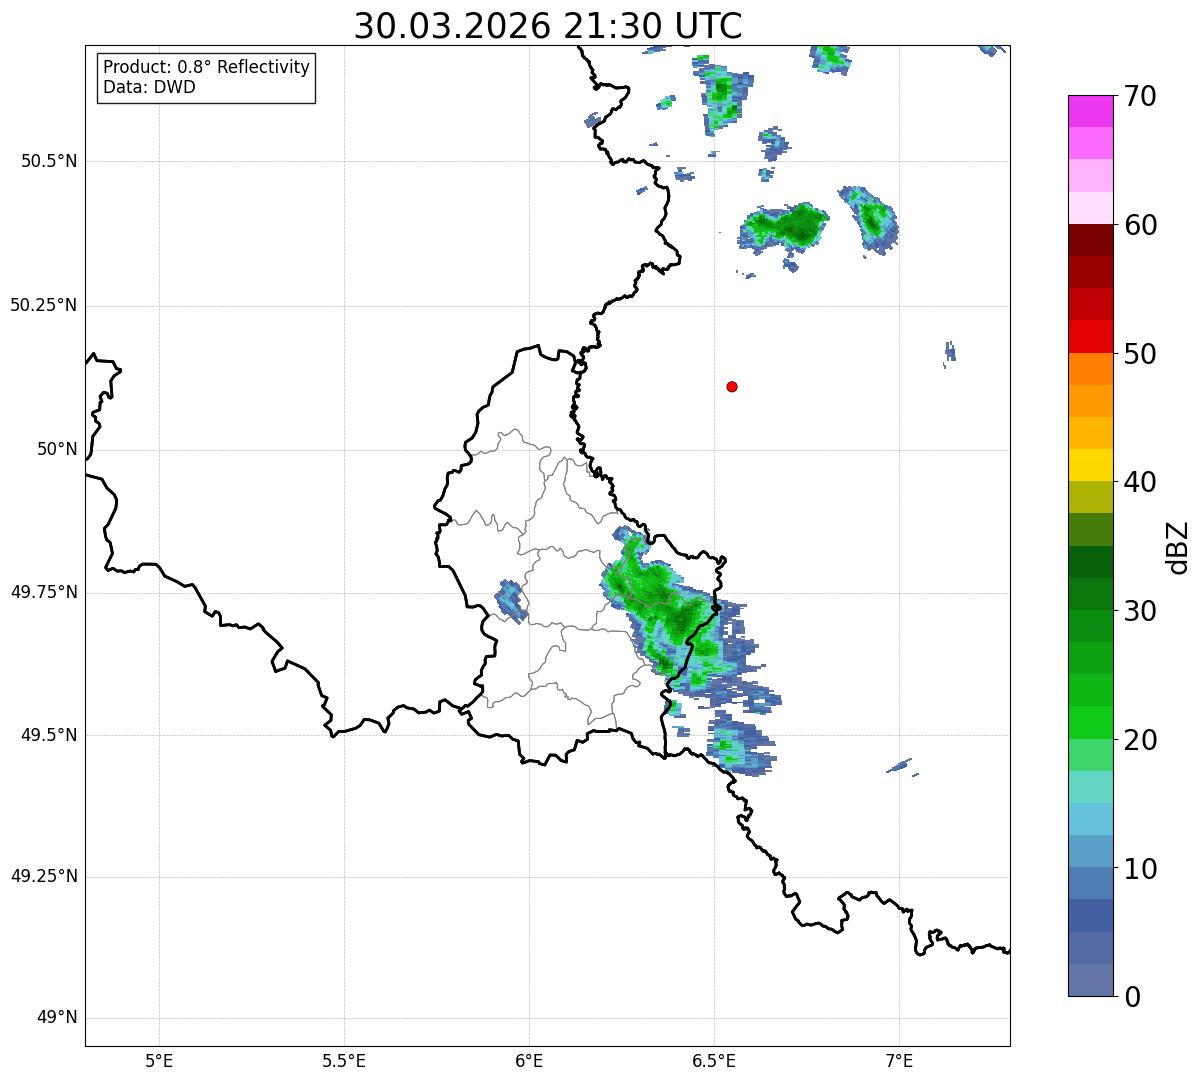Click the bright green colorbar segment above 20
This screenshot has height=1081, width=1202.
coord(1090,722)
